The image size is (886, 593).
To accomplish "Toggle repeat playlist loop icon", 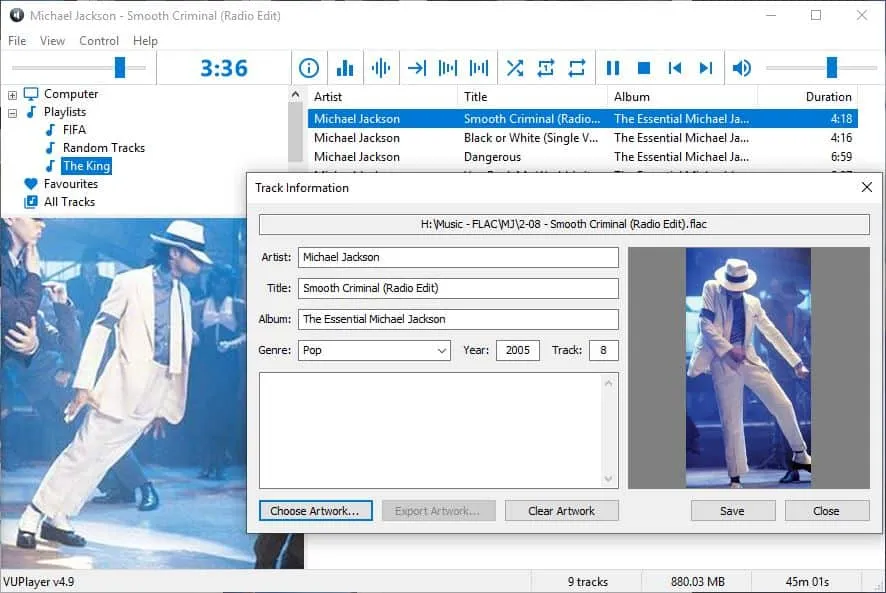I will [x=577, y=68].
